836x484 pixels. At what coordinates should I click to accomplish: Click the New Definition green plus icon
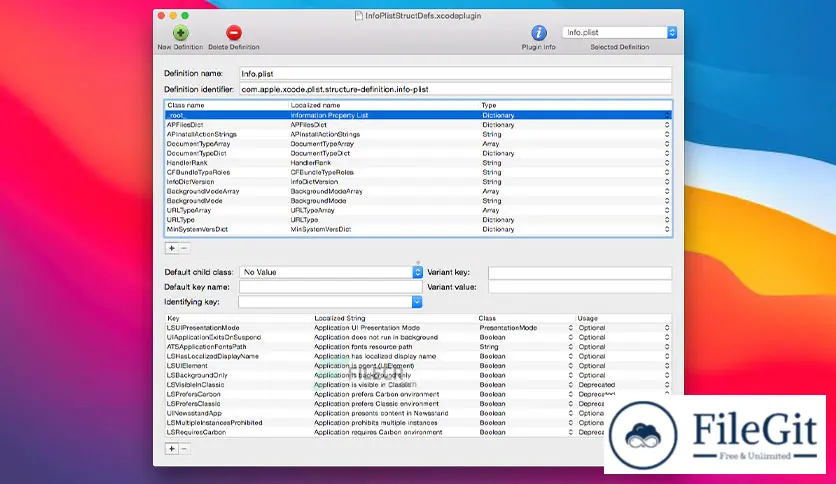pyautogui.click(x=180, y=33)
